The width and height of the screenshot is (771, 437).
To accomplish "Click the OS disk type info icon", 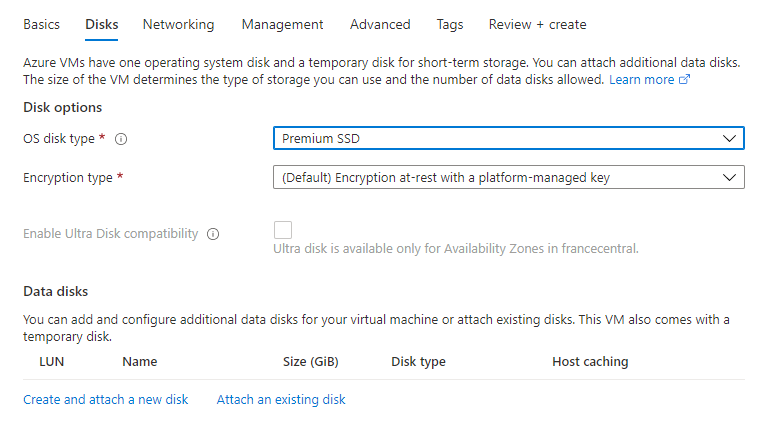I will [x=134, y=139].
